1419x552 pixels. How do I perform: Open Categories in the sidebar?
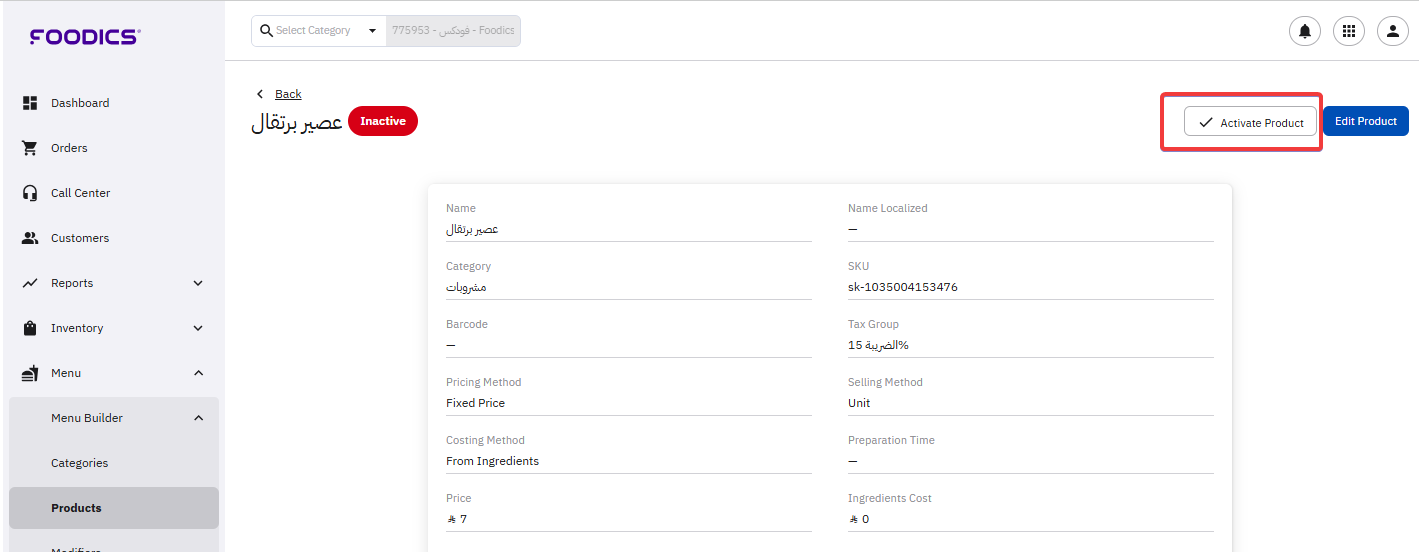(79, 463)
